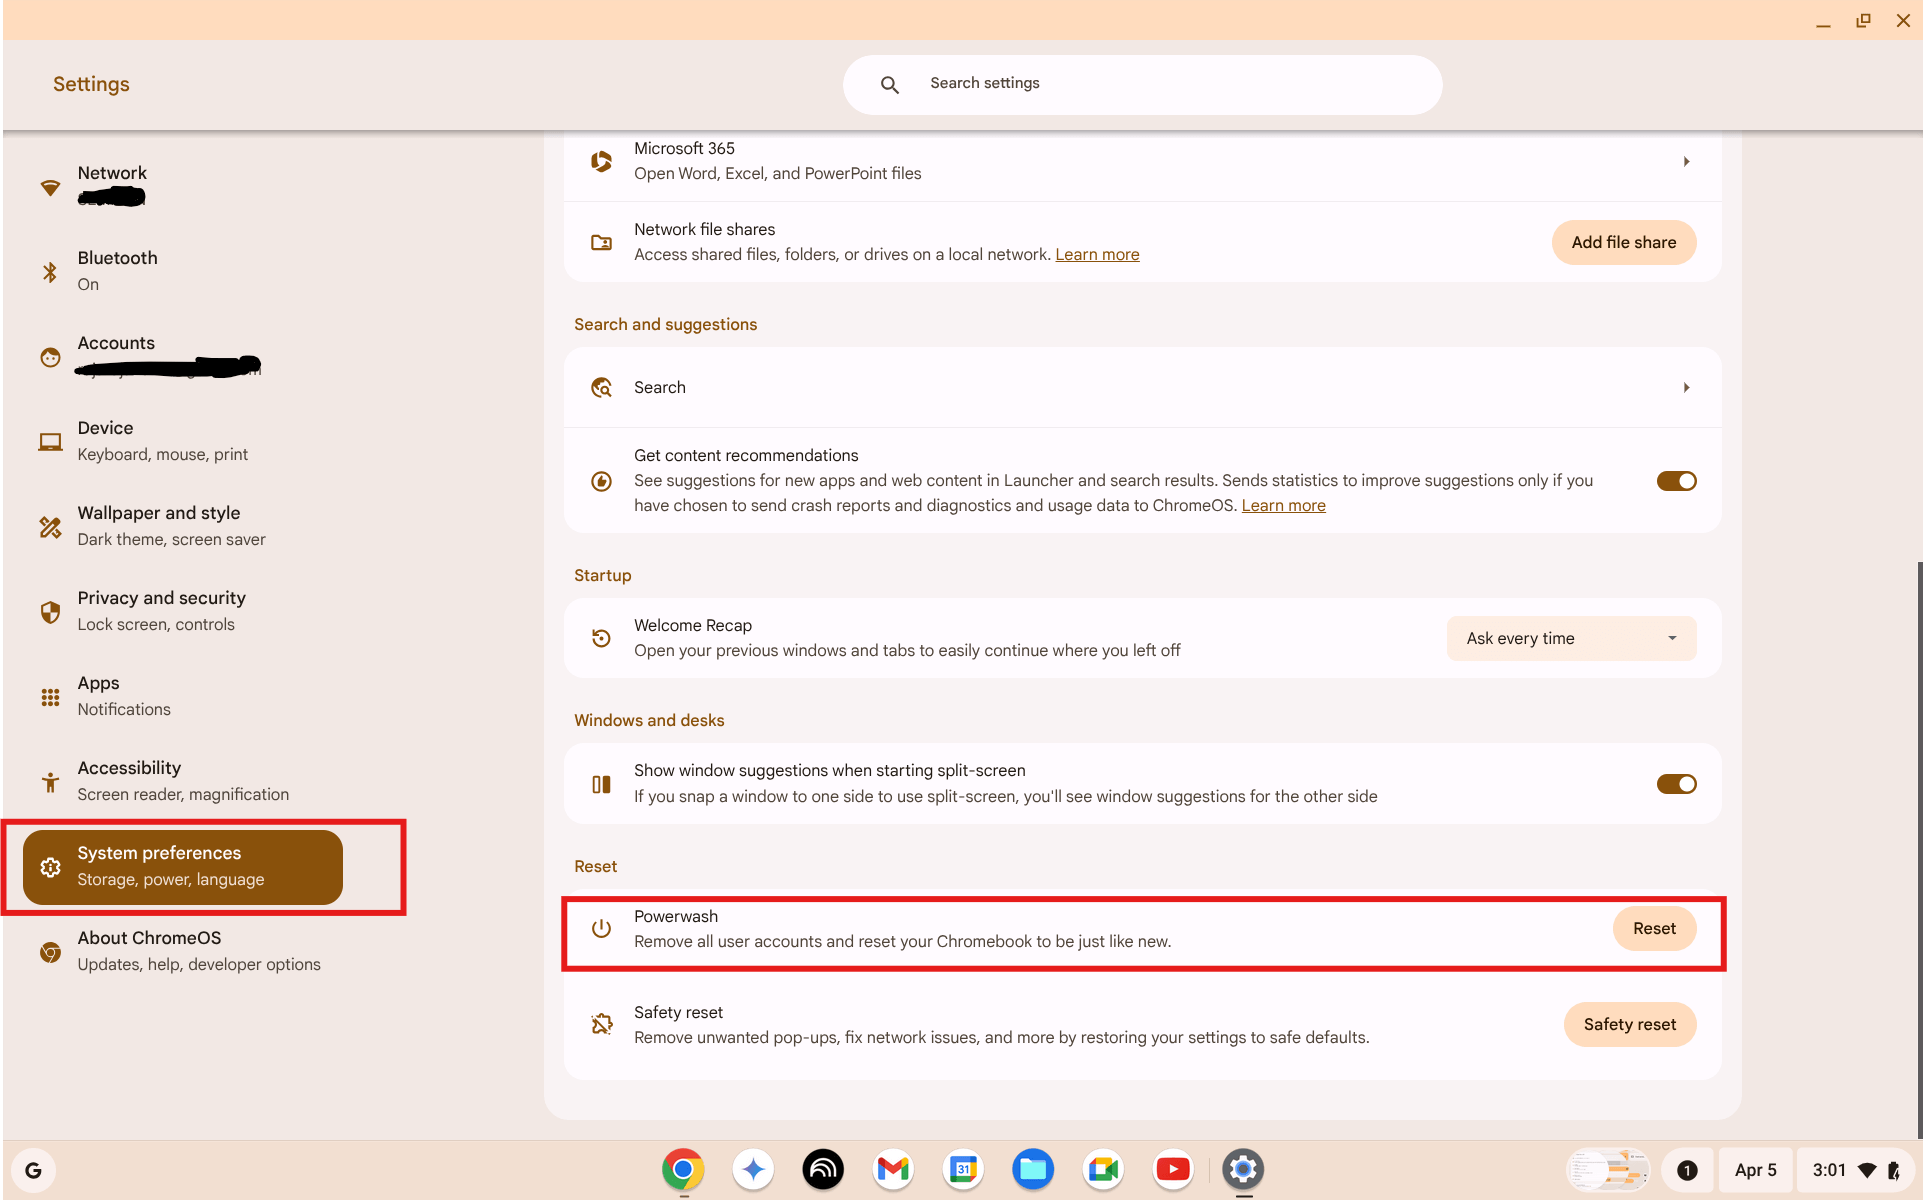
Task: Open Accounts settings via the avatar icon
Action: click(x=50, y=356)
